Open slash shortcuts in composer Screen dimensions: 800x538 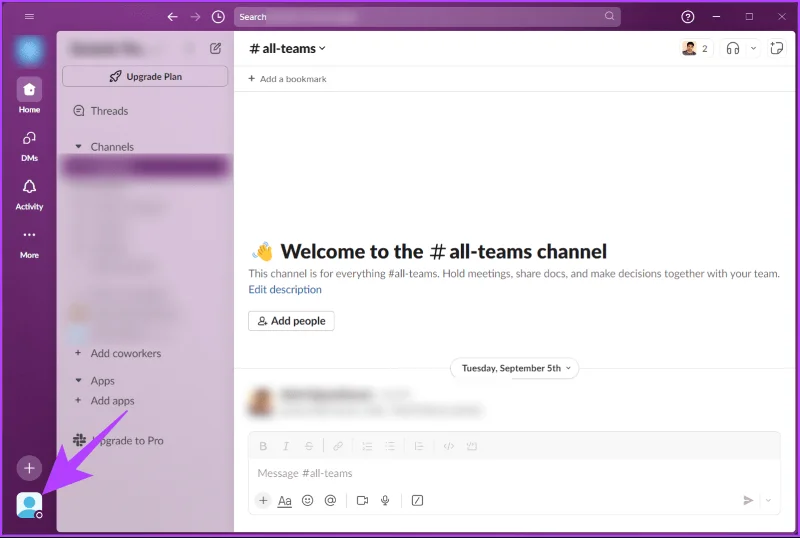(417, 501)
